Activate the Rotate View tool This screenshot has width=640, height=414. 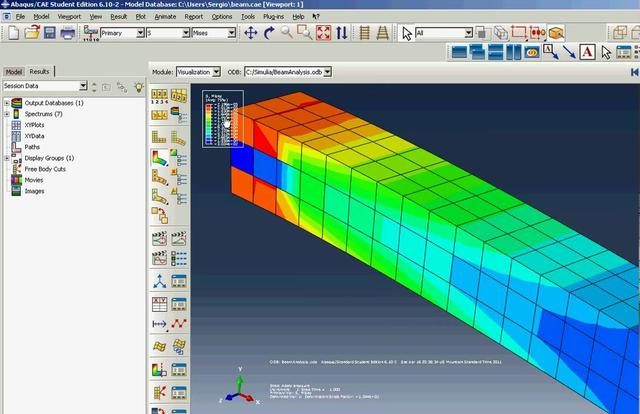(269, 33)
